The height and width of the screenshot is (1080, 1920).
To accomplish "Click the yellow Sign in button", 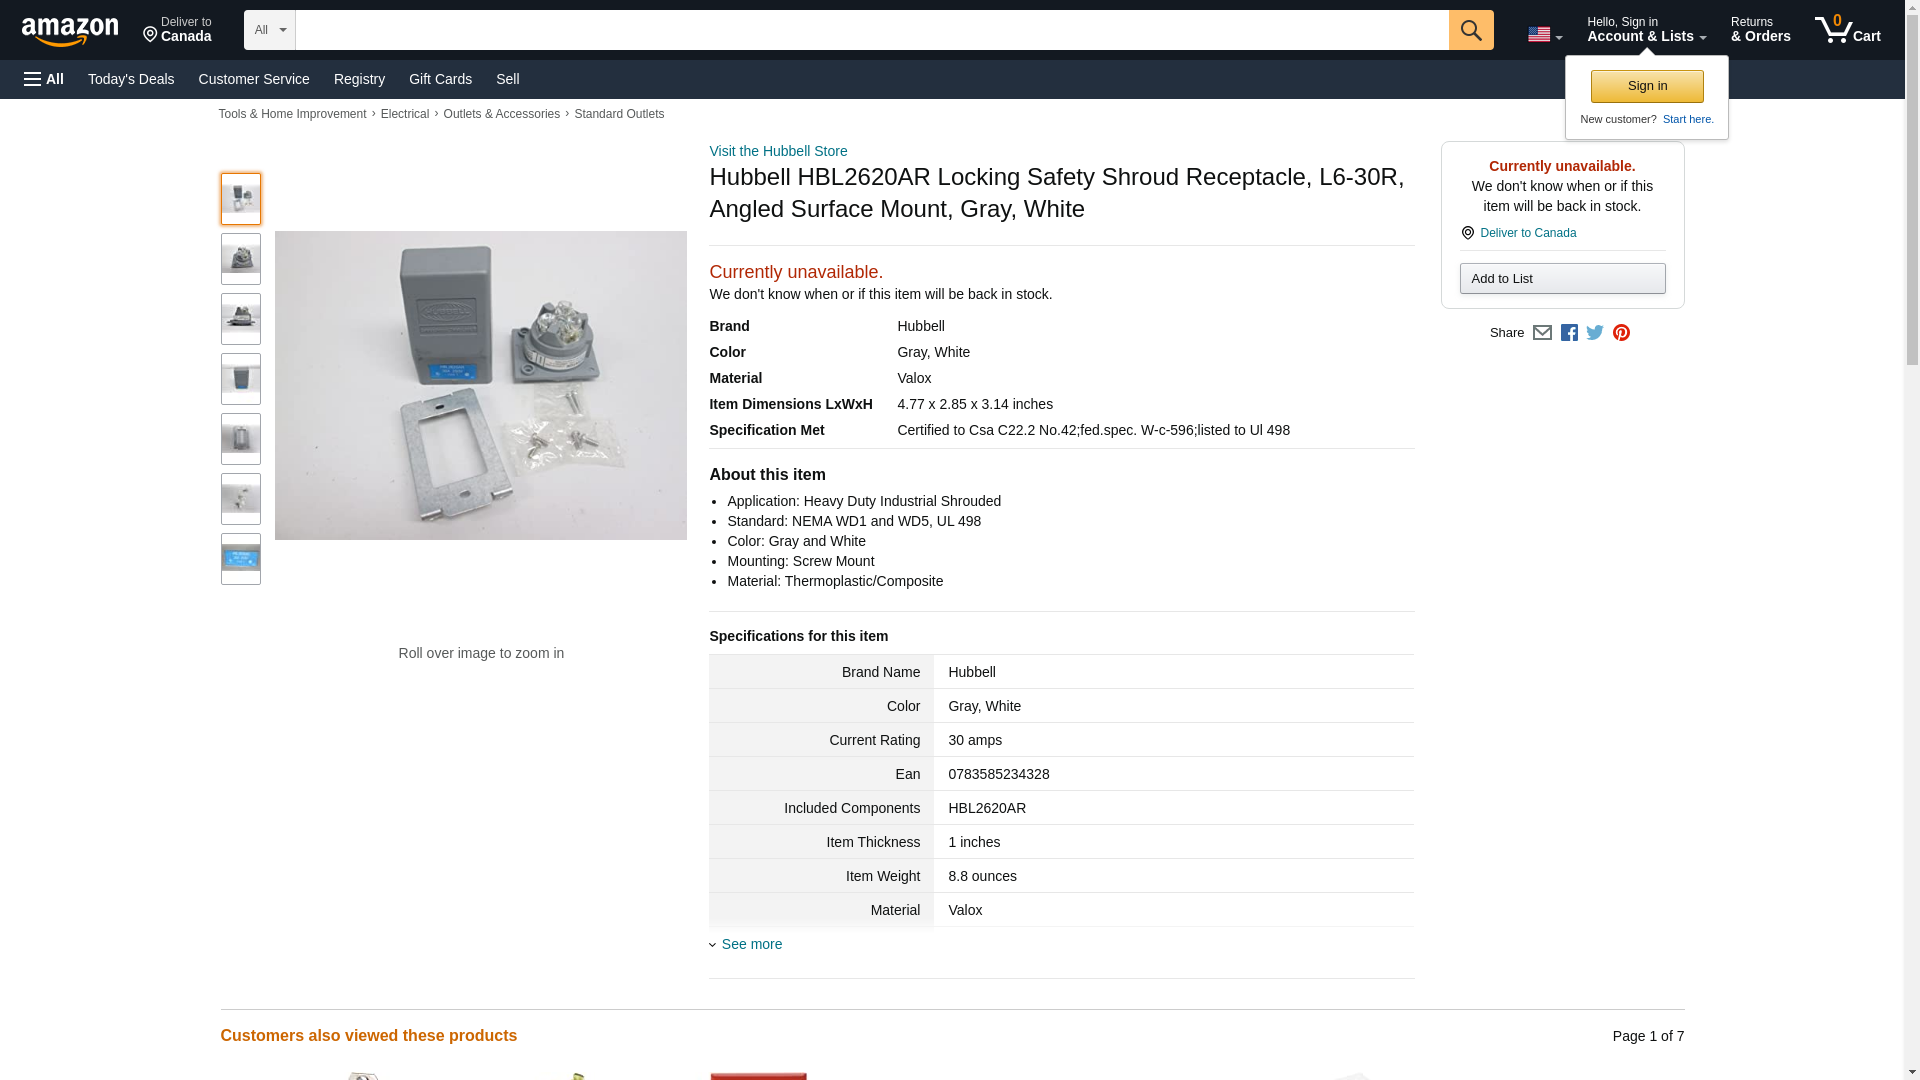I will (x=1647, y=86).
